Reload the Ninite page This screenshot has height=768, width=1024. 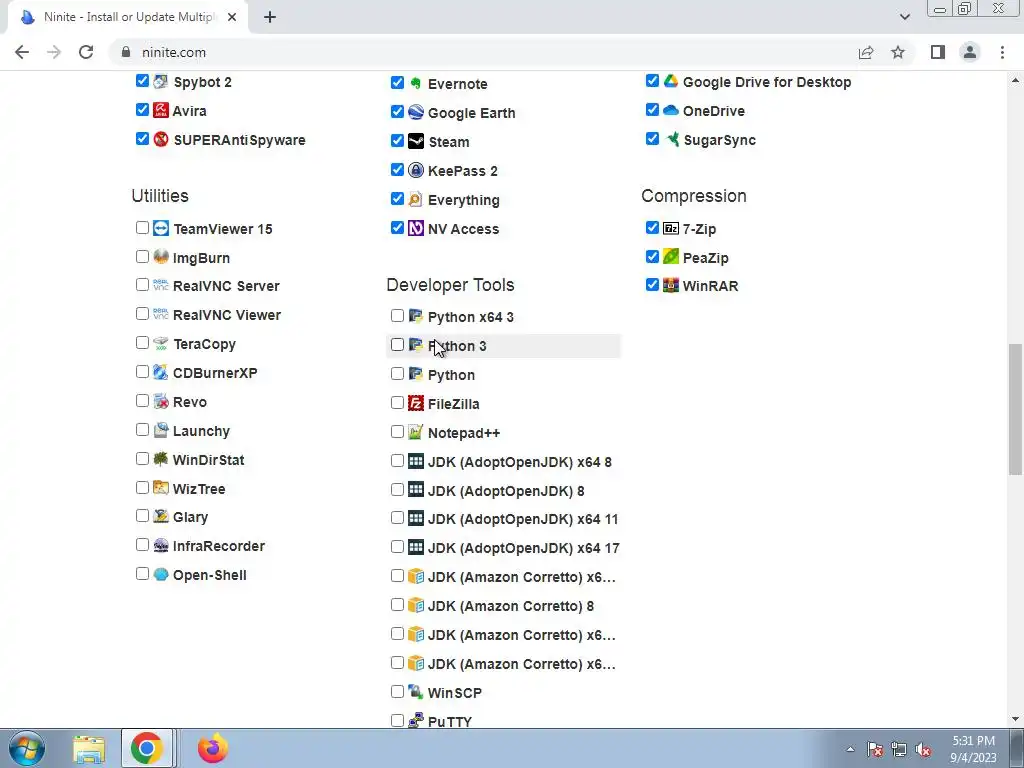86,52
